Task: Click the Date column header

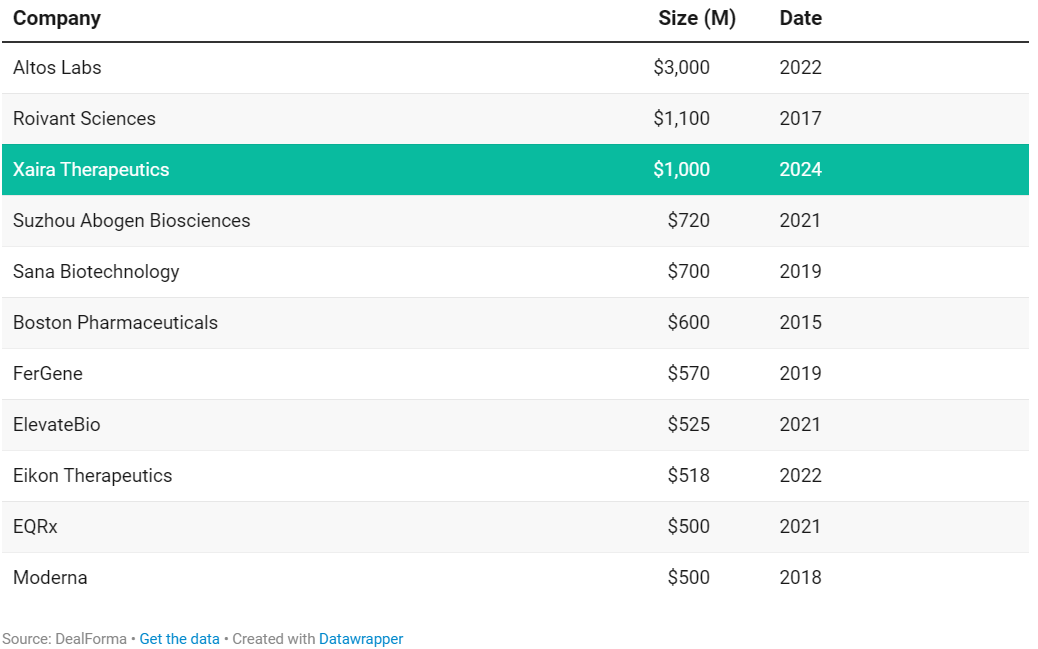Action: [800, 18]
